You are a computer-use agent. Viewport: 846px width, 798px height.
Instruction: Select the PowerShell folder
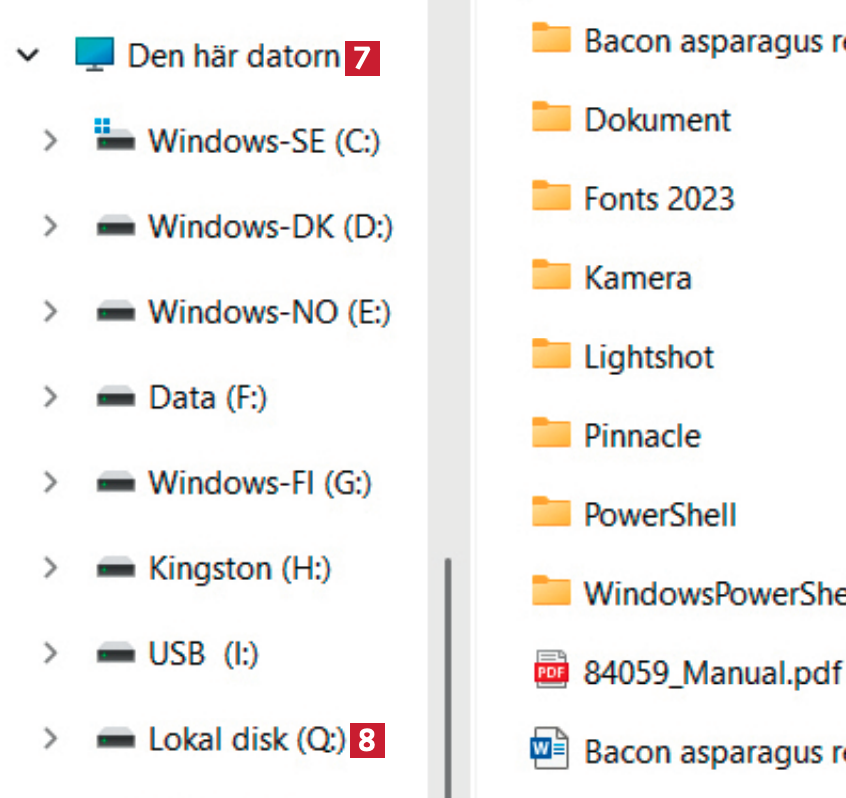(x=660, y=514)
